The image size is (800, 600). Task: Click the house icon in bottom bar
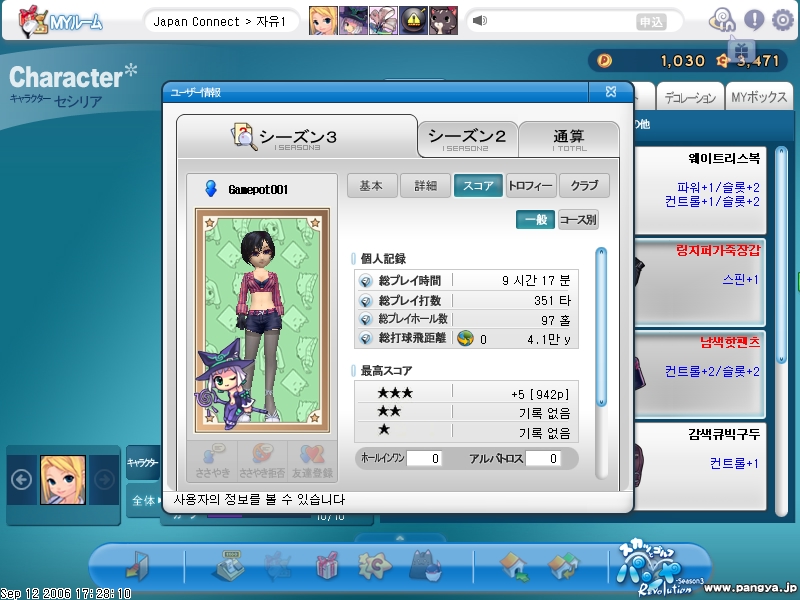coord(513,566)
